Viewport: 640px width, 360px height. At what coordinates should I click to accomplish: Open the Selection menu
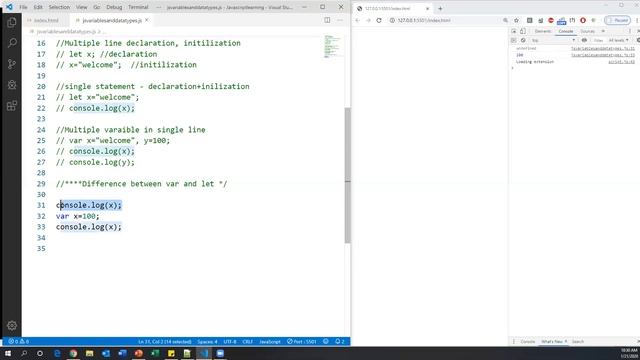pos(59,7)
